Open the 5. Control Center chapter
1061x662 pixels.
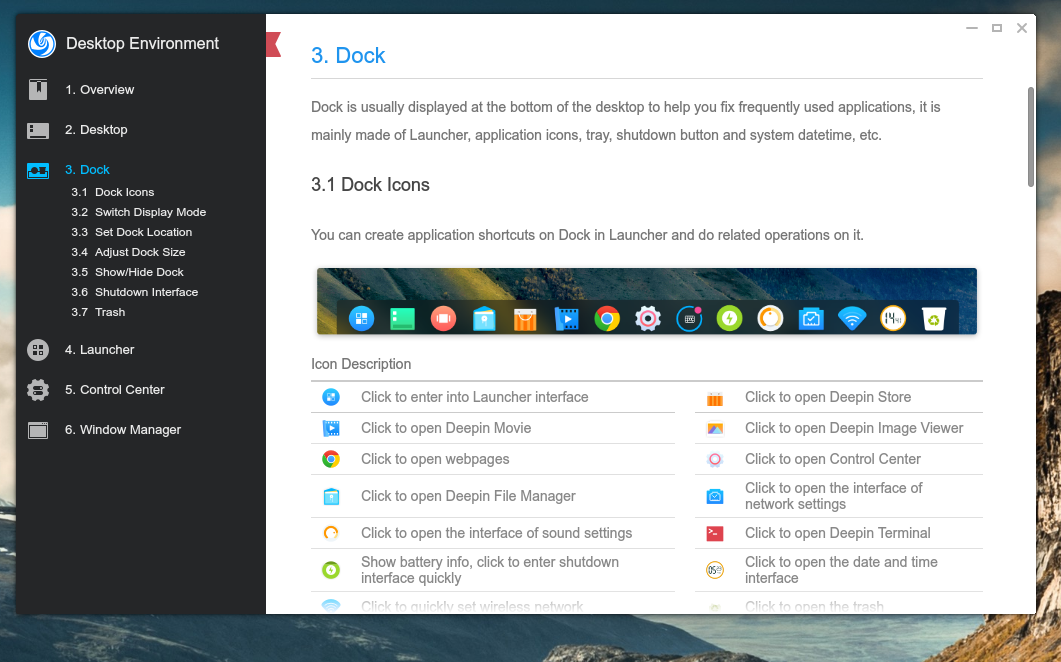tap(114, 389)
